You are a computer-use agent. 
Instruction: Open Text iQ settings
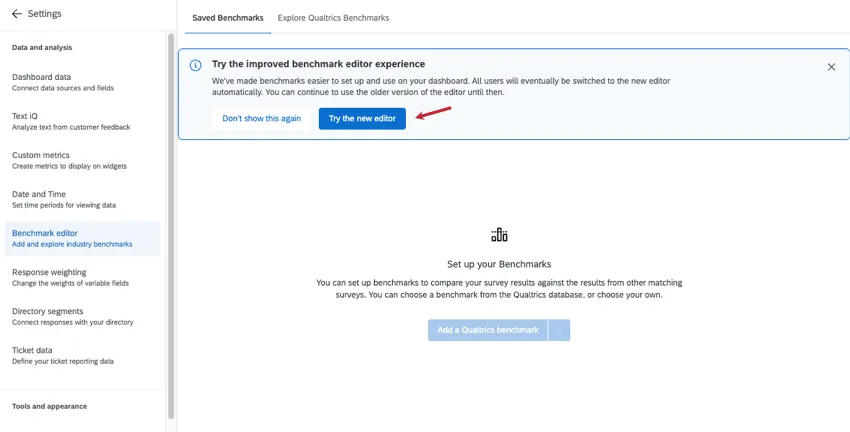pos(82,121)
